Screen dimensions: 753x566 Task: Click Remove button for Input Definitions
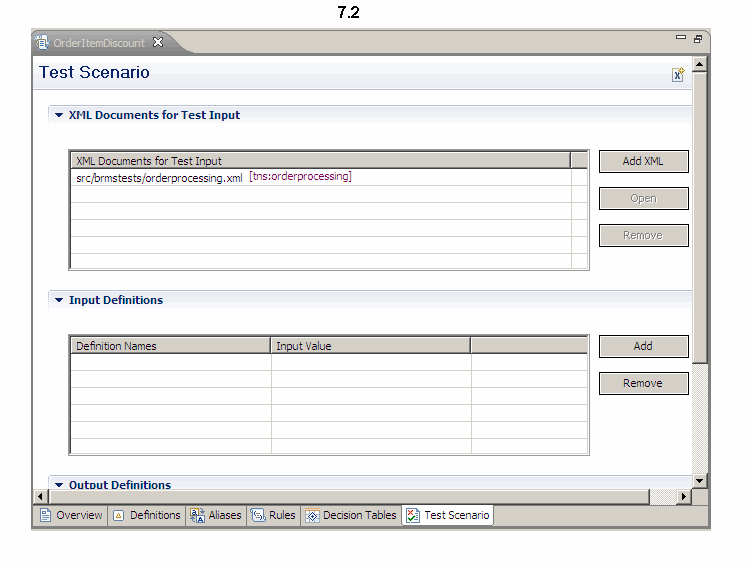pyautogui.click(x=643, y=383)
